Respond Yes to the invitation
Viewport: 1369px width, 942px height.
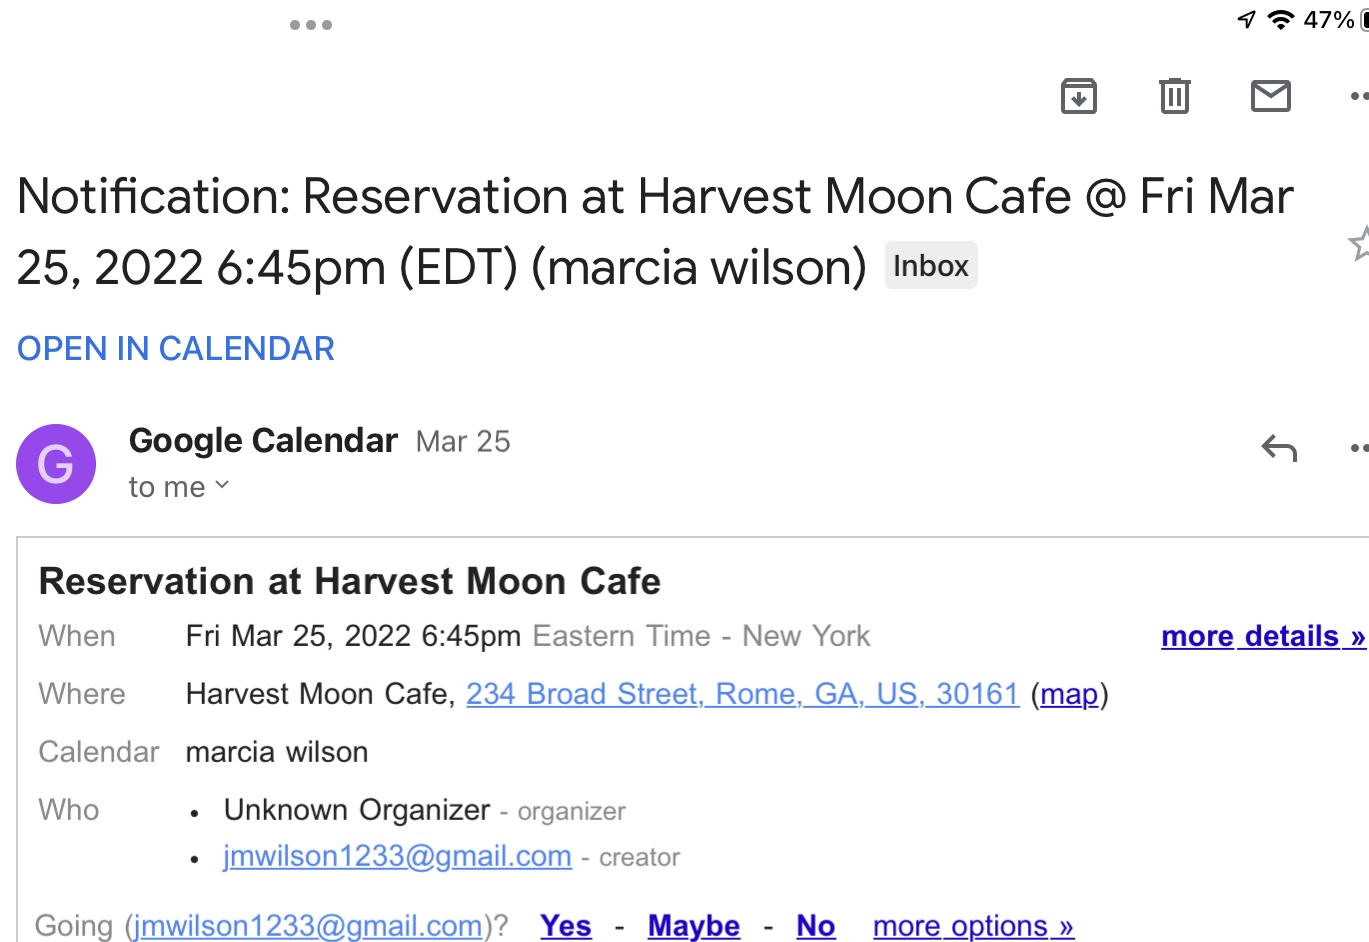[x=566, y=926]
